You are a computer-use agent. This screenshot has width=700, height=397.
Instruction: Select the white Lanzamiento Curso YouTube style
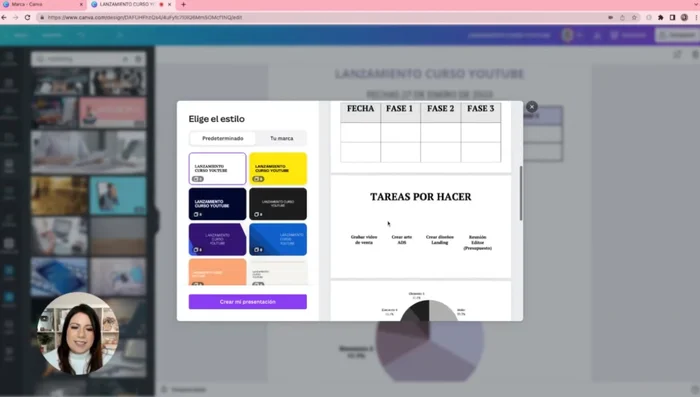pos(217,168)
